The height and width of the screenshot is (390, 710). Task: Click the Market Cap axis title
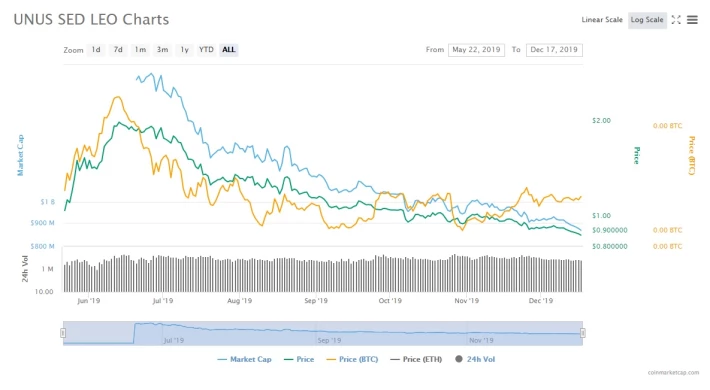(20, 155)
